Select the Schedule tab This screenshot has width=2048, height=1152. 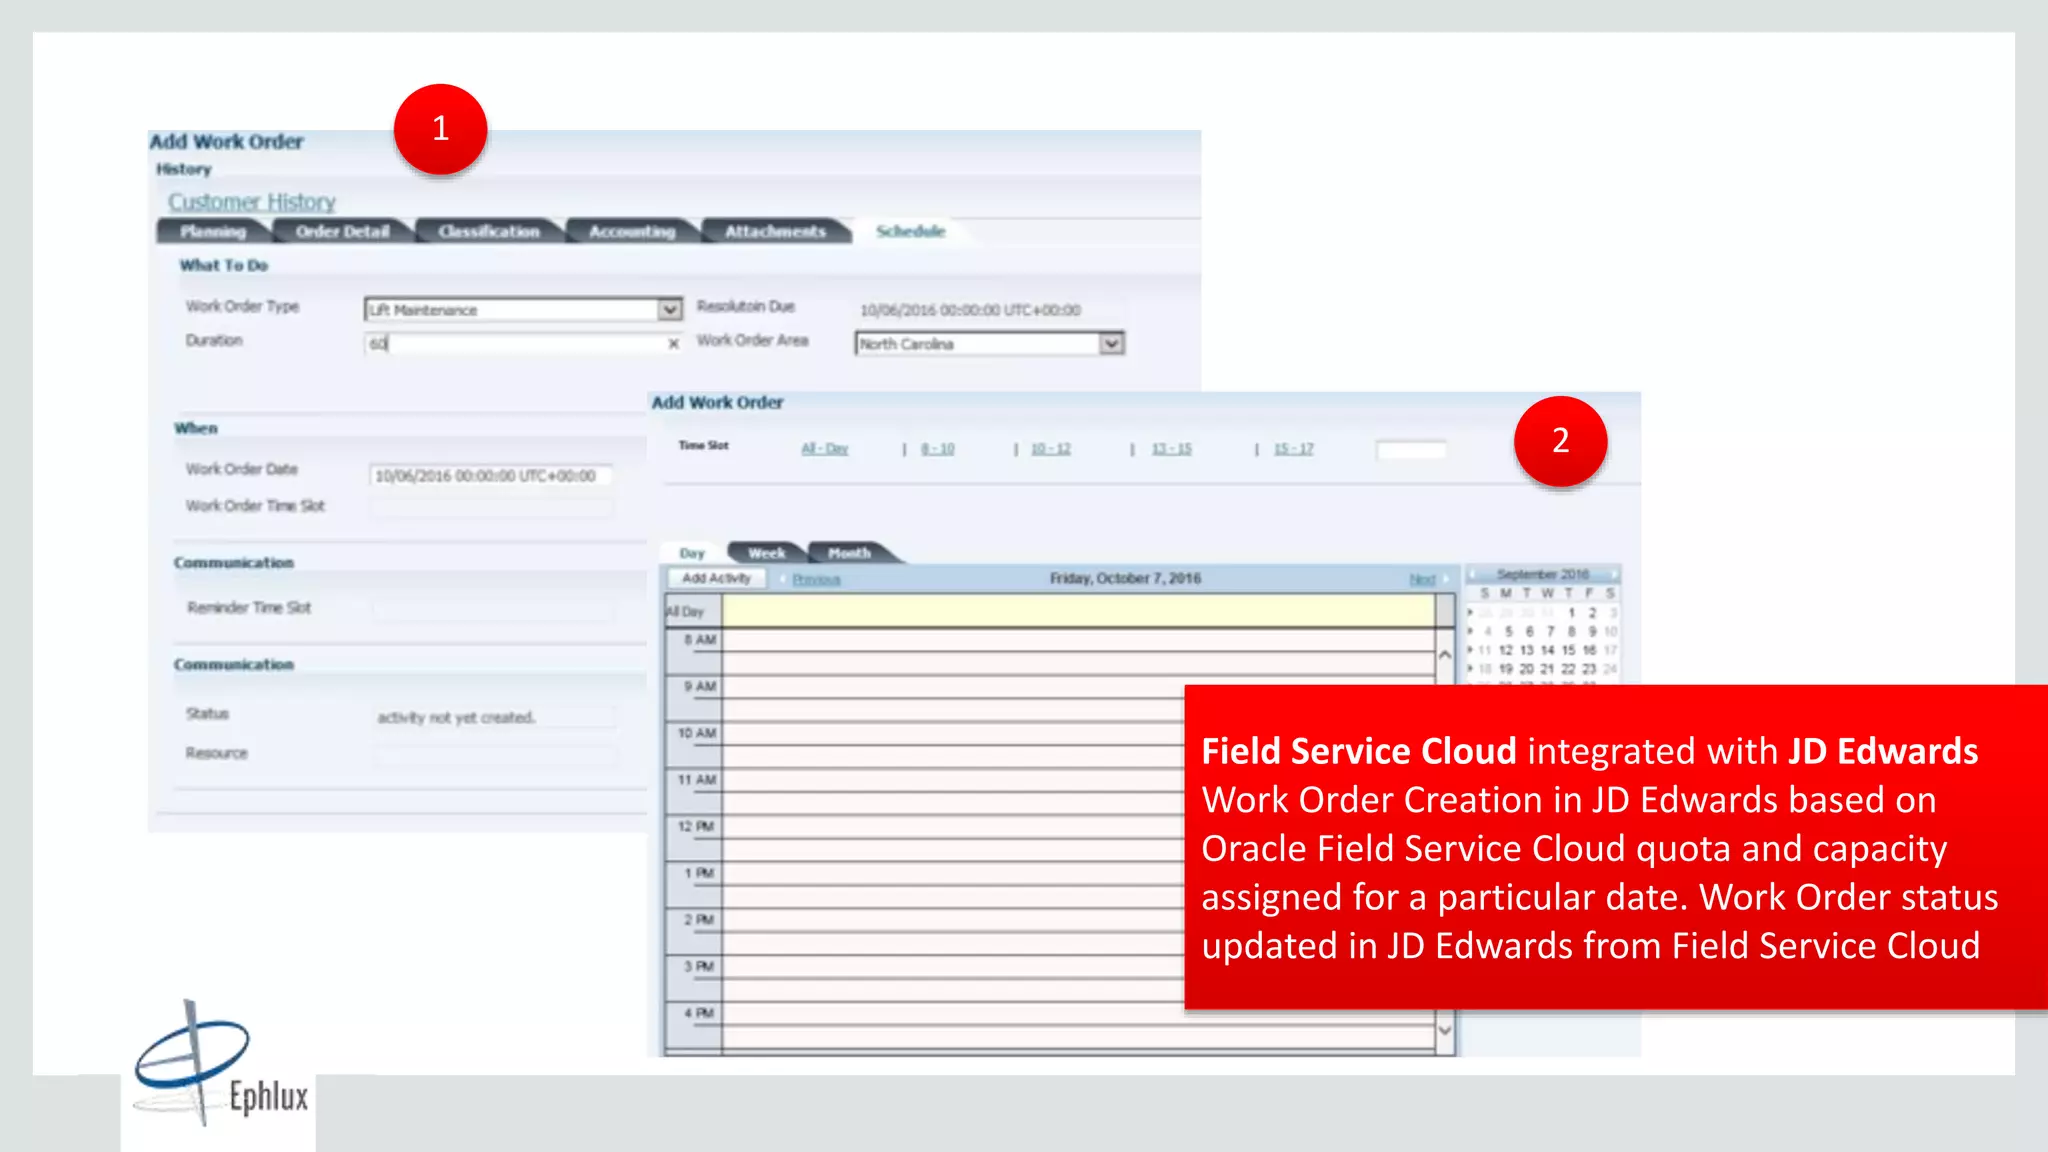910,231
